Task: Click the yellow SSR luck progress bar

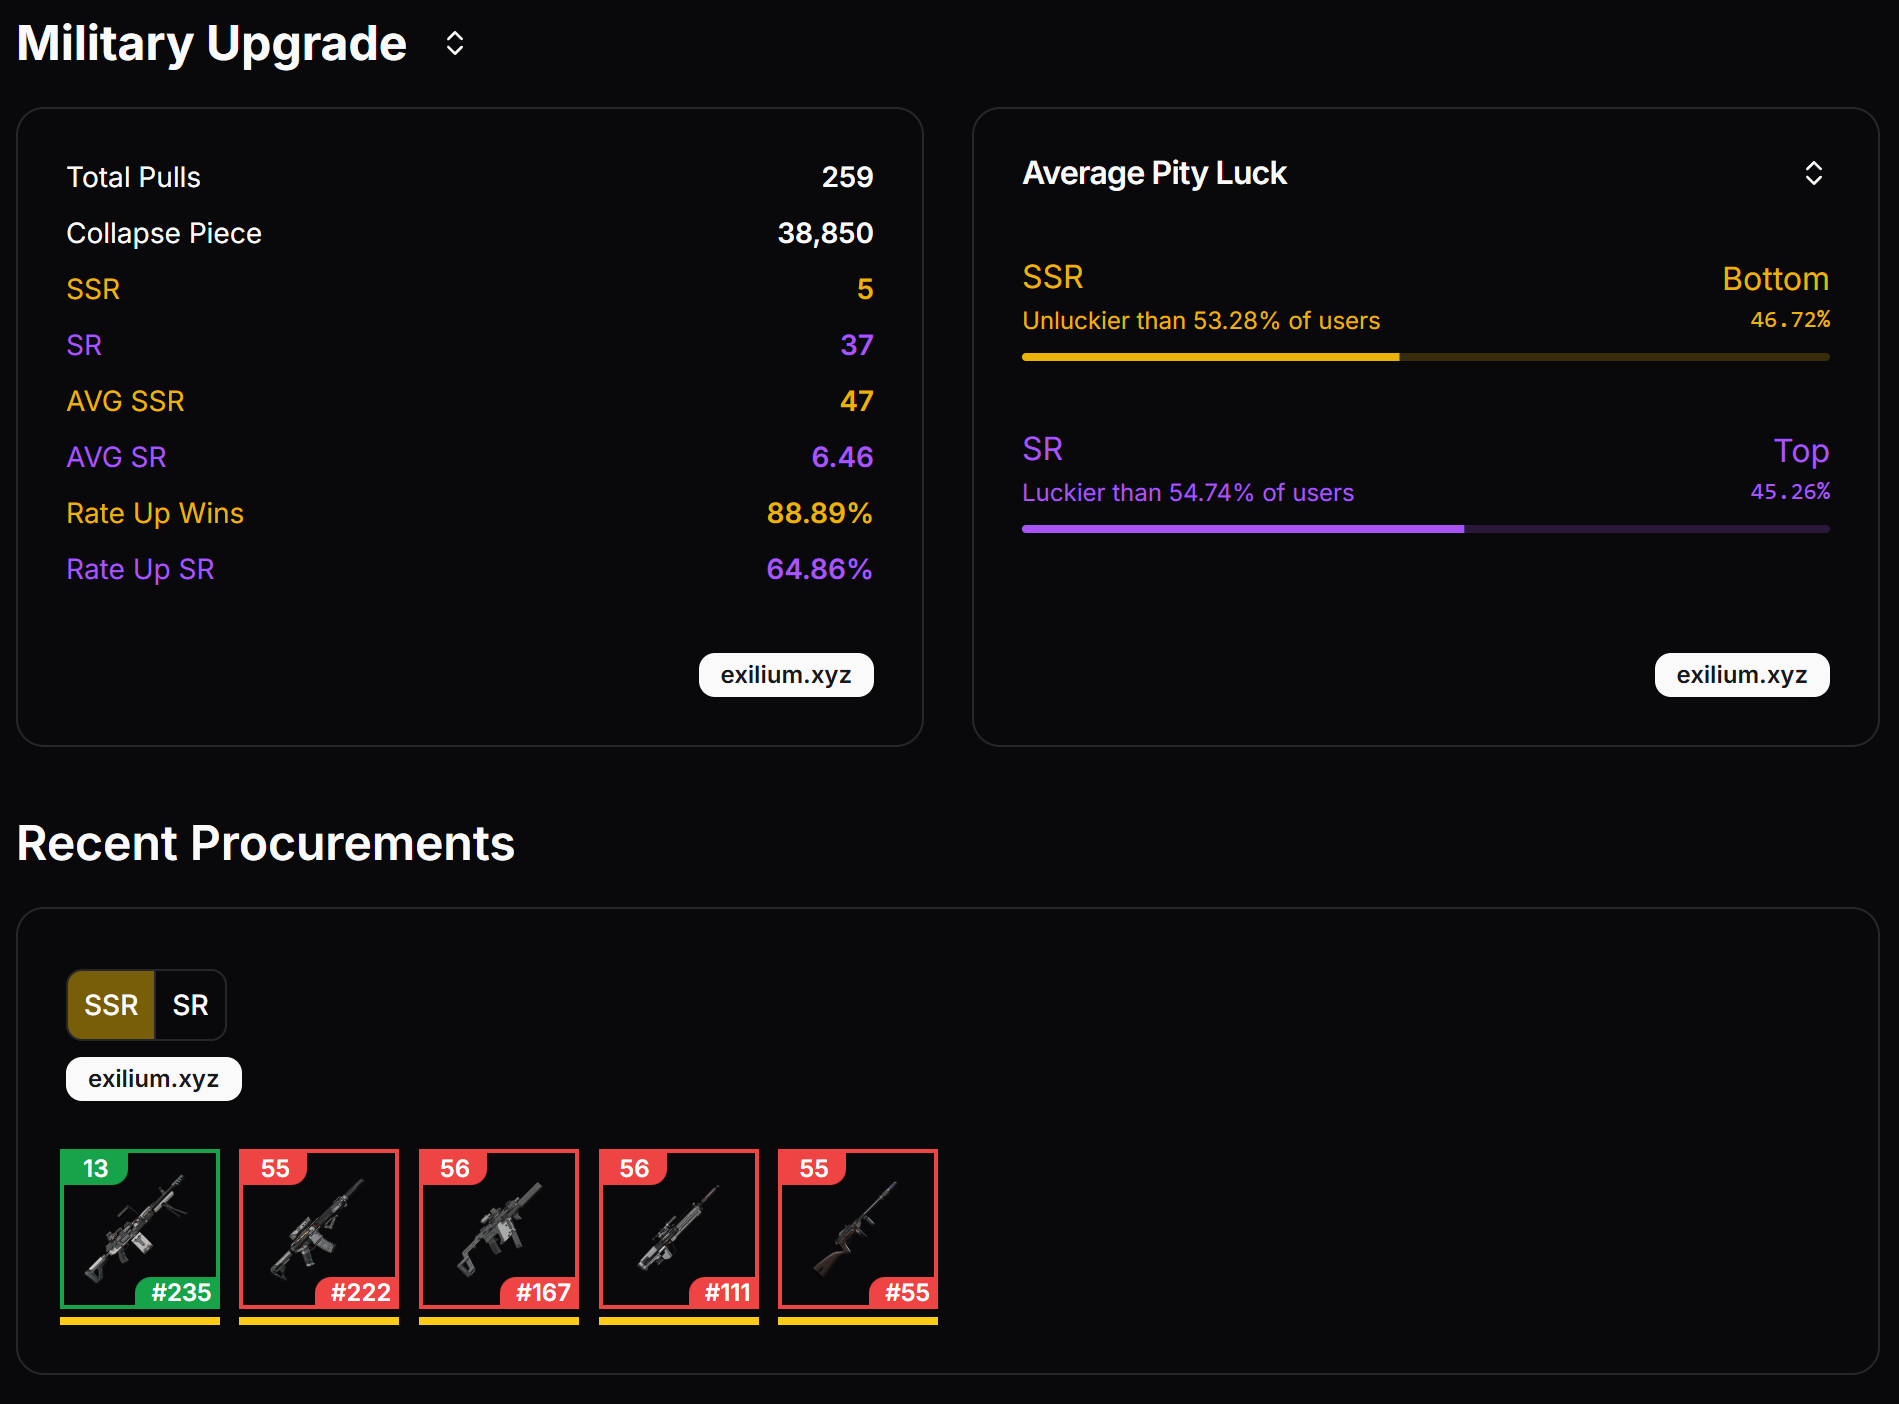Action: click(1426, 357)
